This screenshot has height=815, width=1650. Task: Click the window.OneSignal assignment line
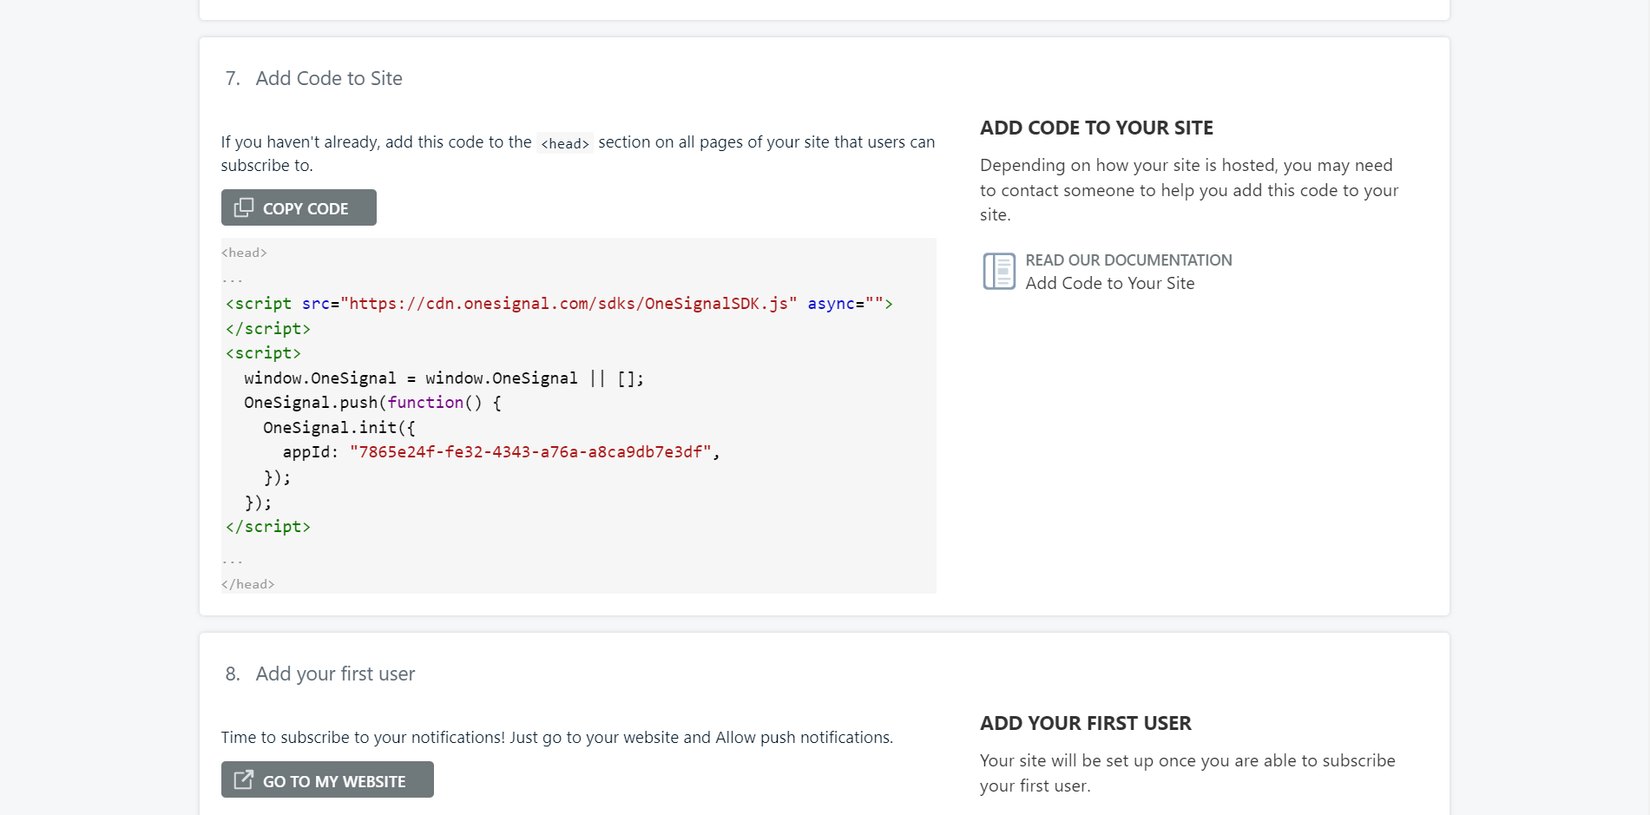[443, 378]
